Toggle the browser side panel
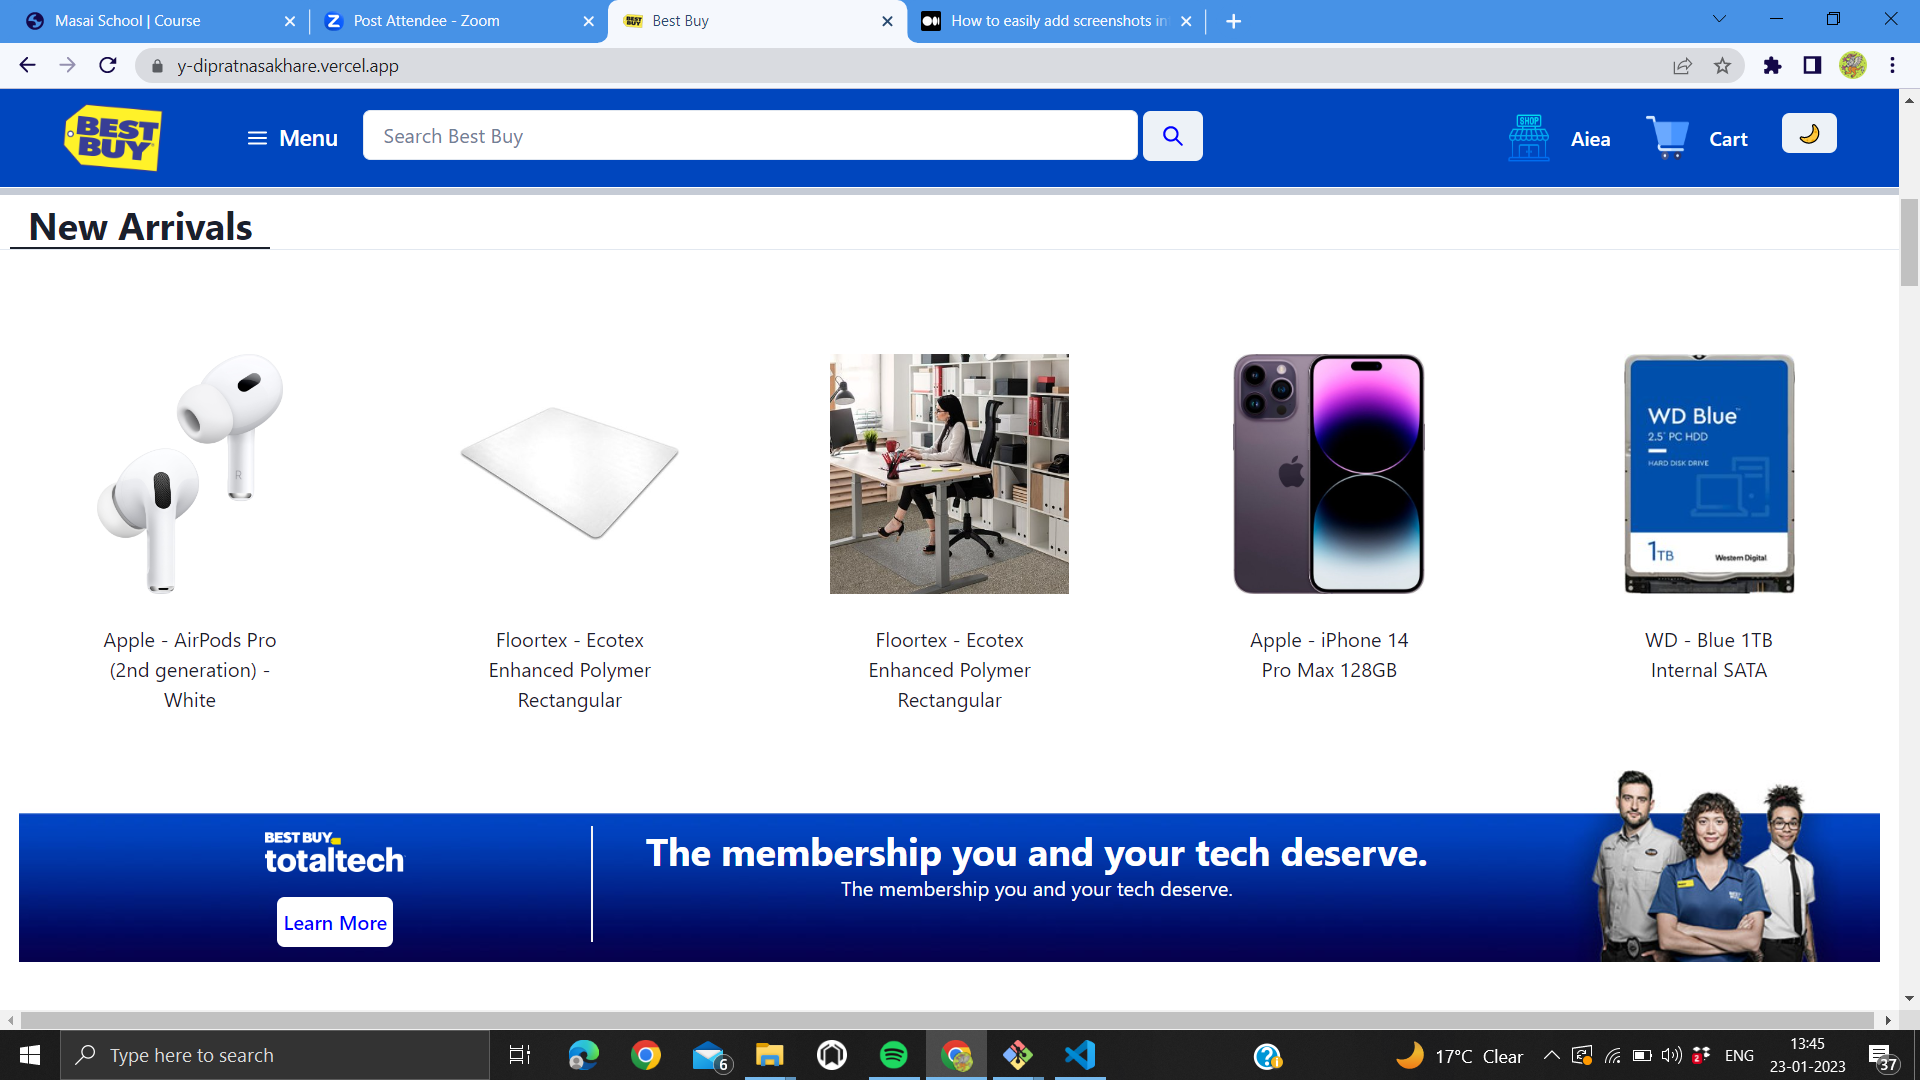Image resolution: width=1920 pixels, height=1080 pixels. 1812,66
